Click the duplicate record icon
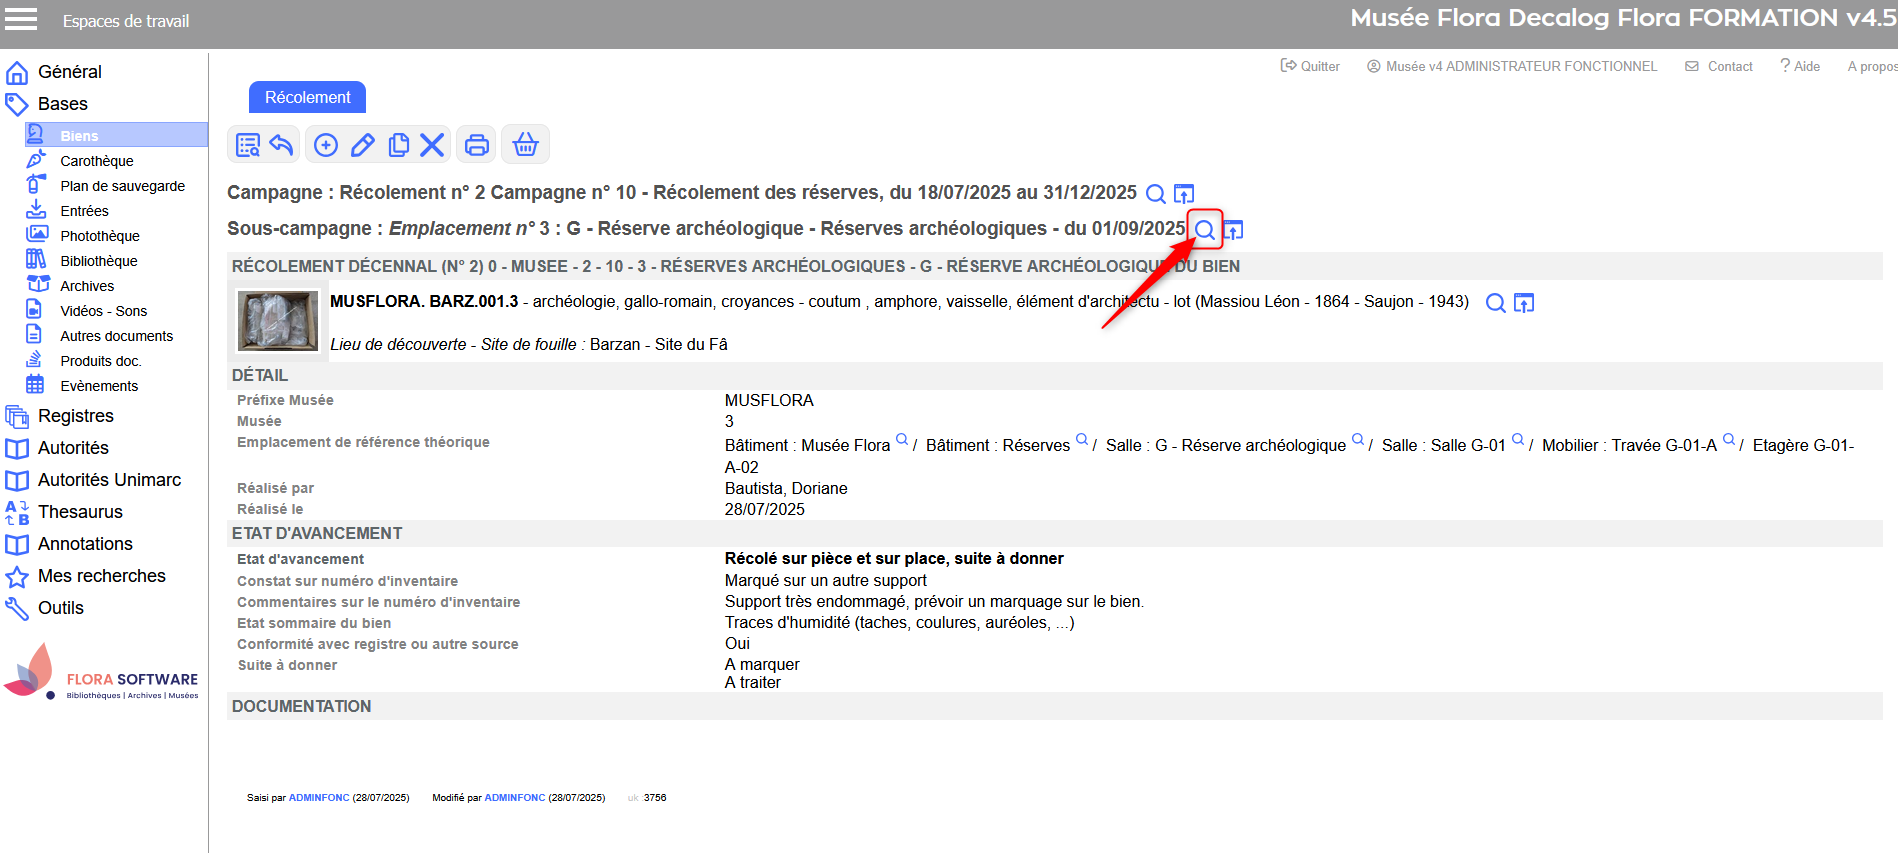This screenshot has width=1898, height=853. click(398, 145)
